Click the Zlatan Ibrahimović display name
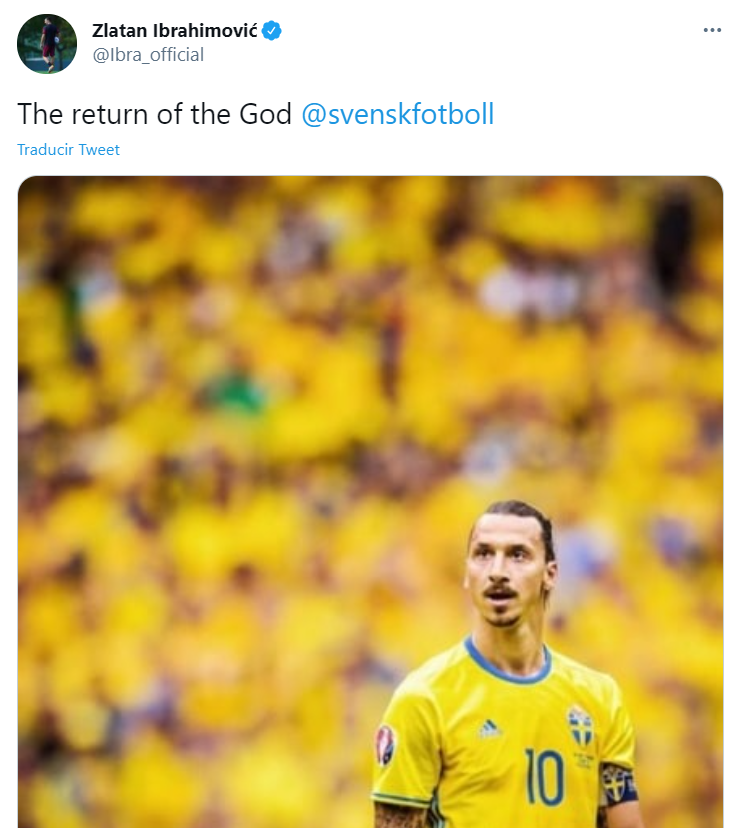This screenshot has width=743, height=828. pyautogui.click(x=174, y=31)
